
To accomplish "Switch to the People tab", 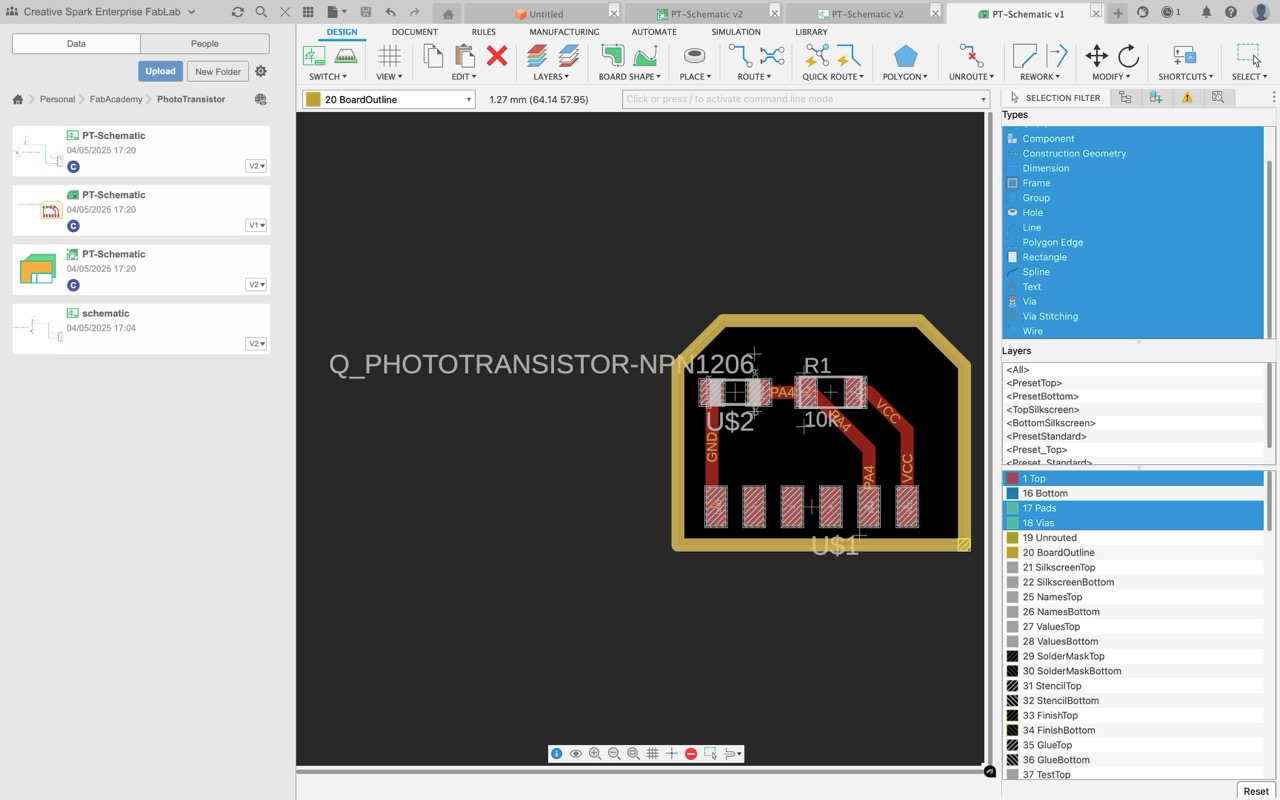I will point(205,44).
